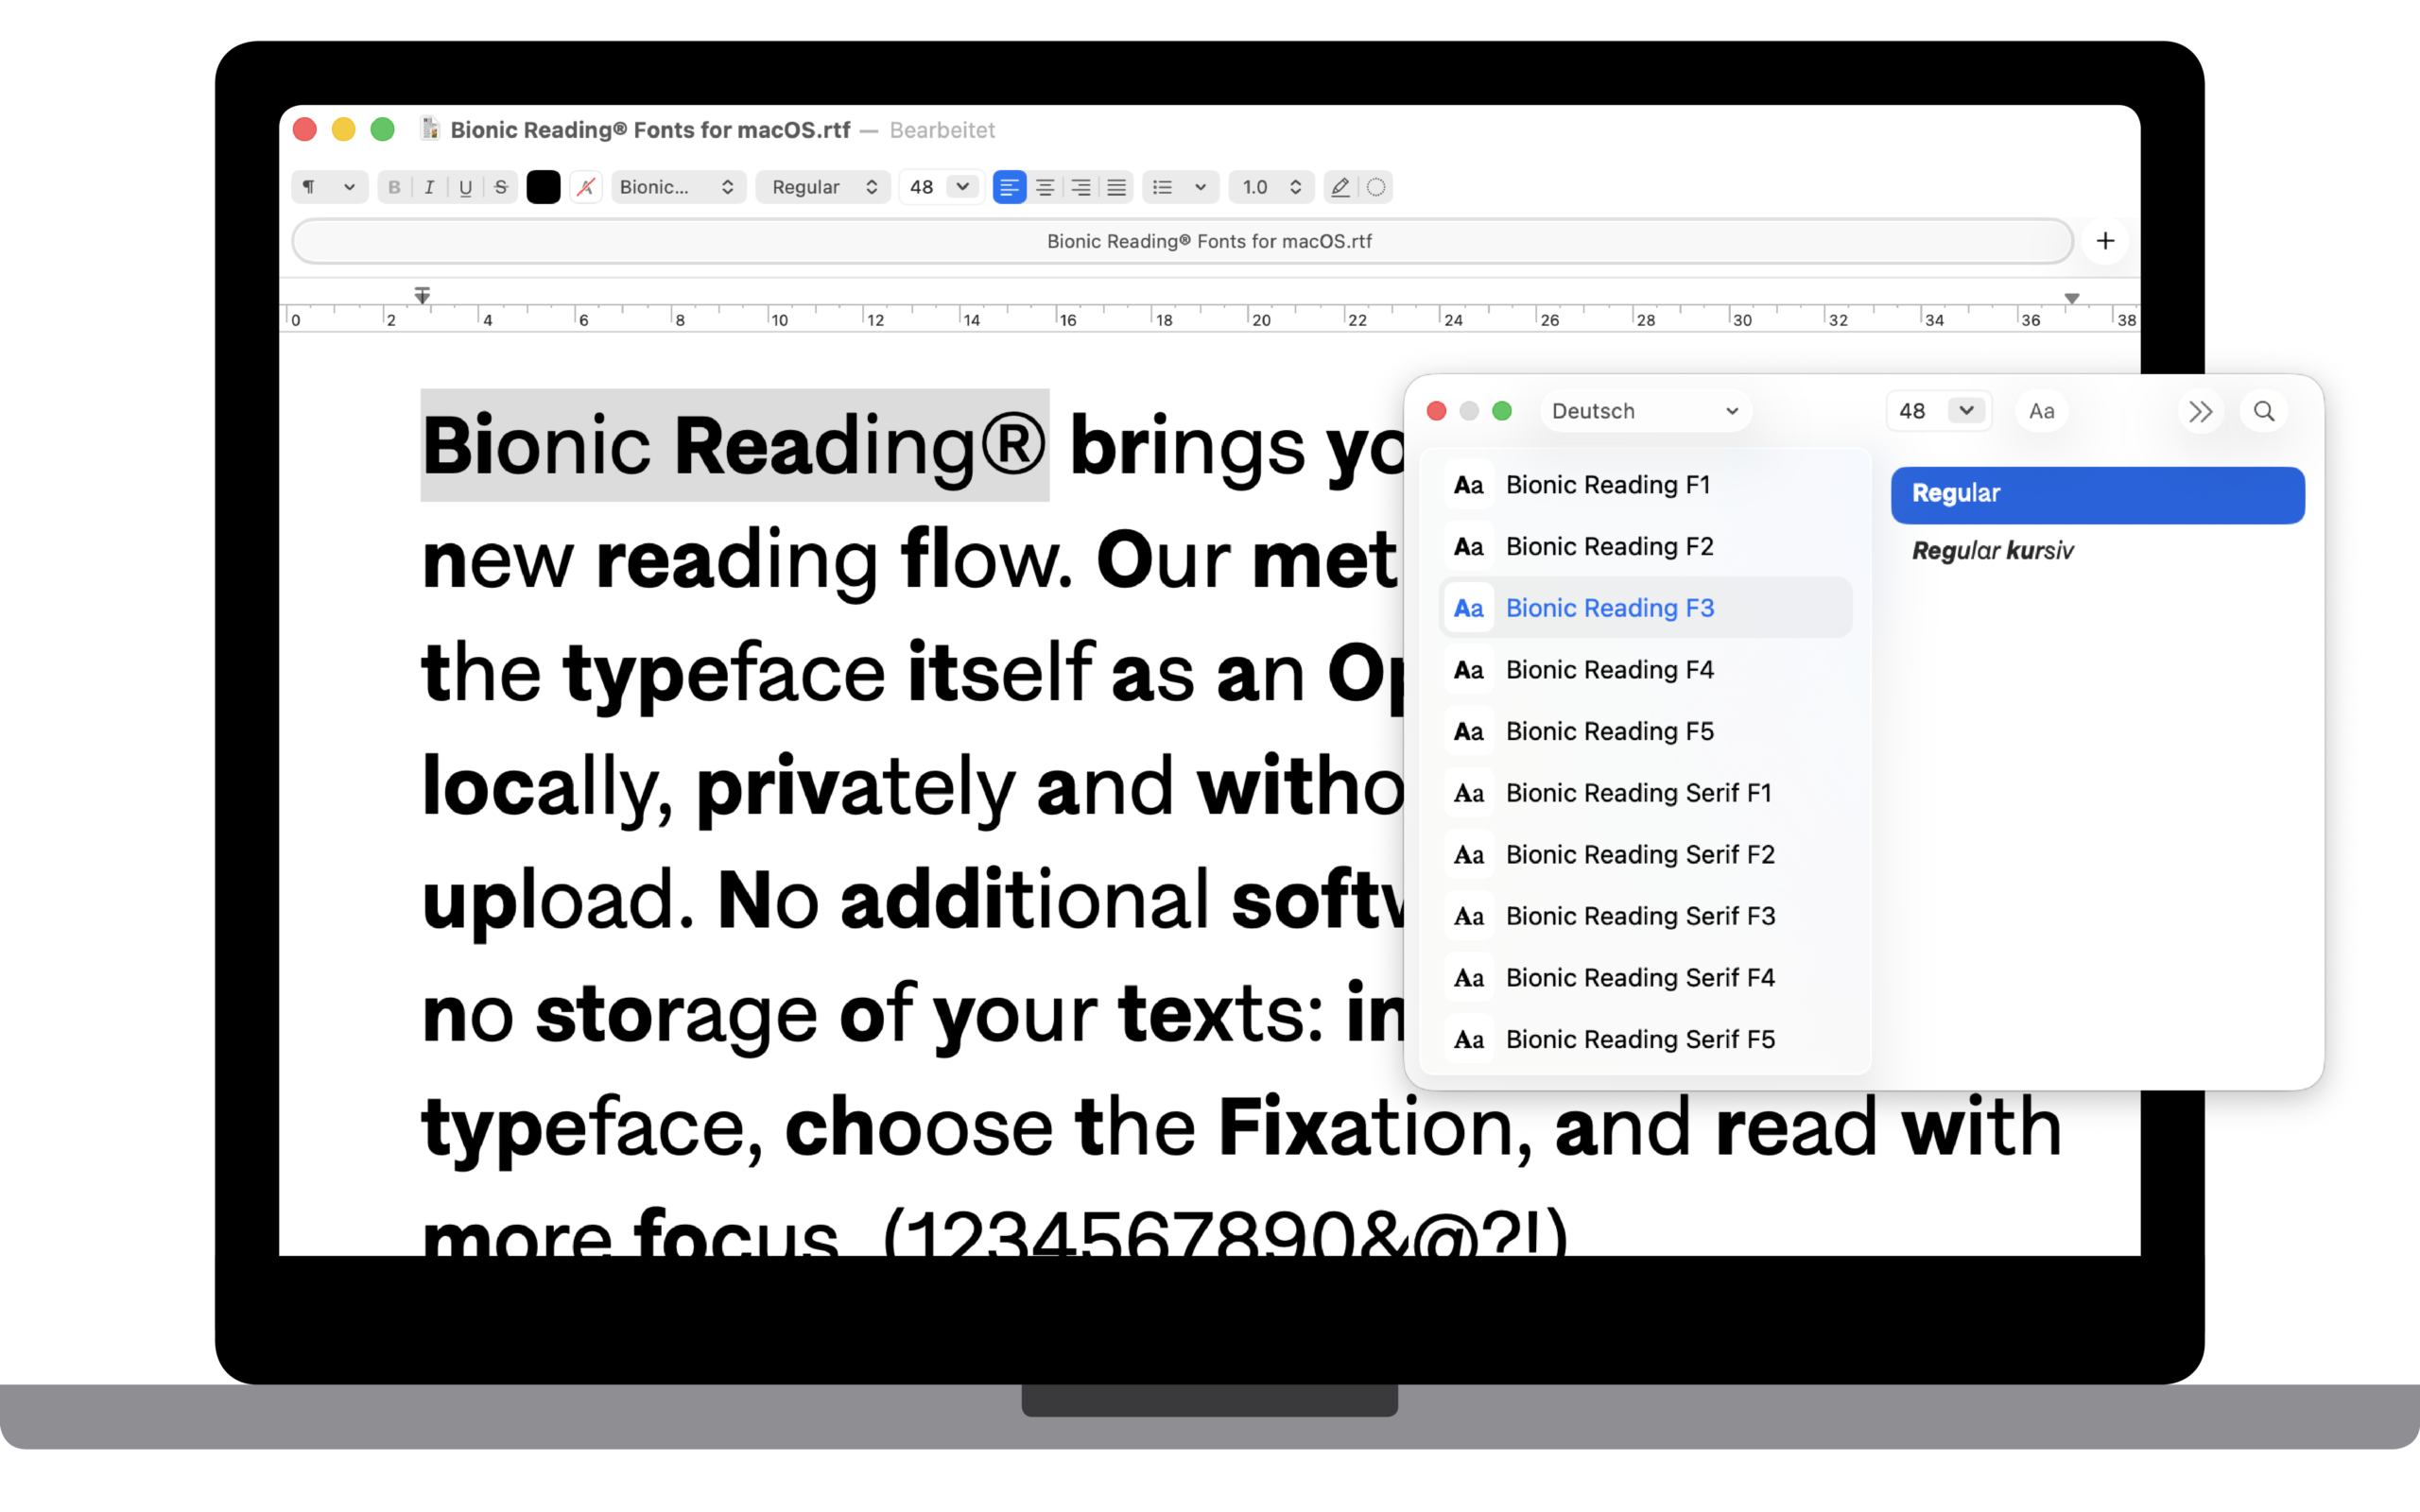This screenshot has height=1512, width=2420.
Task: Select Bionic Reading F1 font
Action: tap(1645, 485)
